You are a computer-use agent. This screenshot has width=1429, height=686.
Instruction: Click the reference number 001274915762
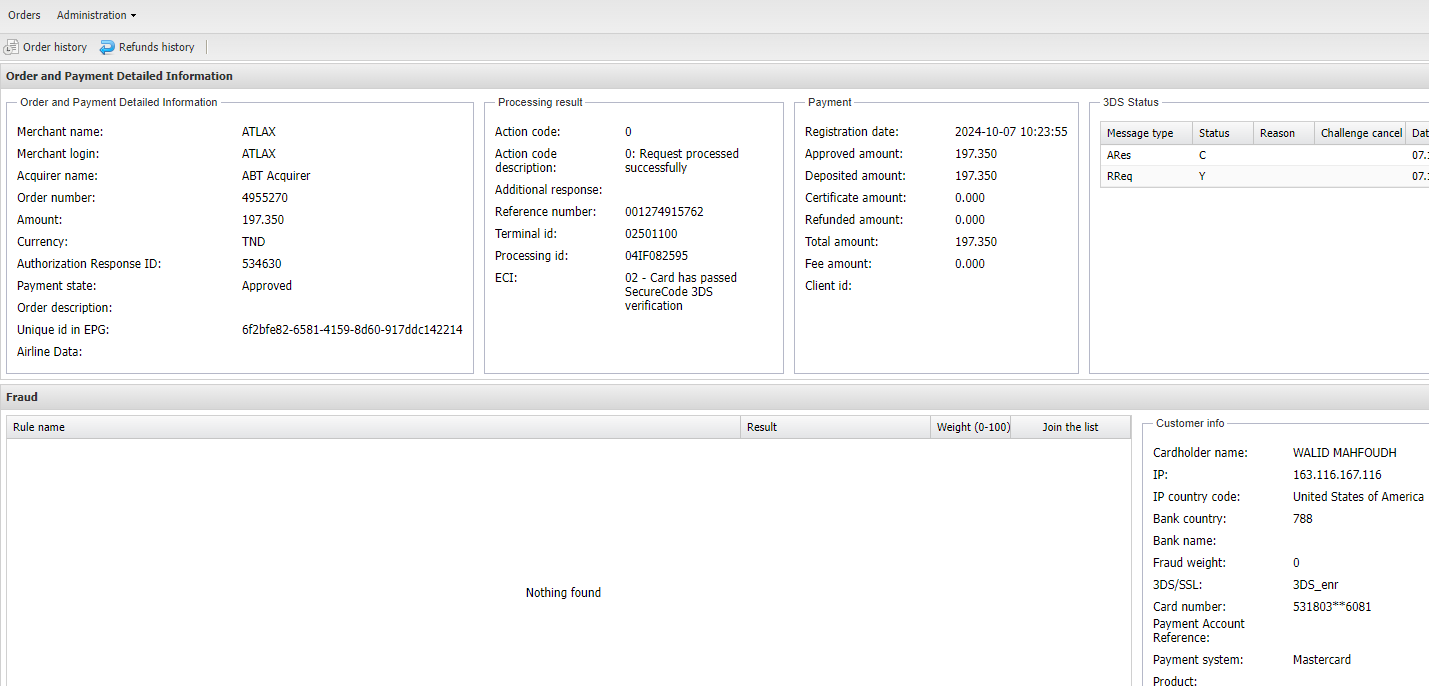coord(664,212)
